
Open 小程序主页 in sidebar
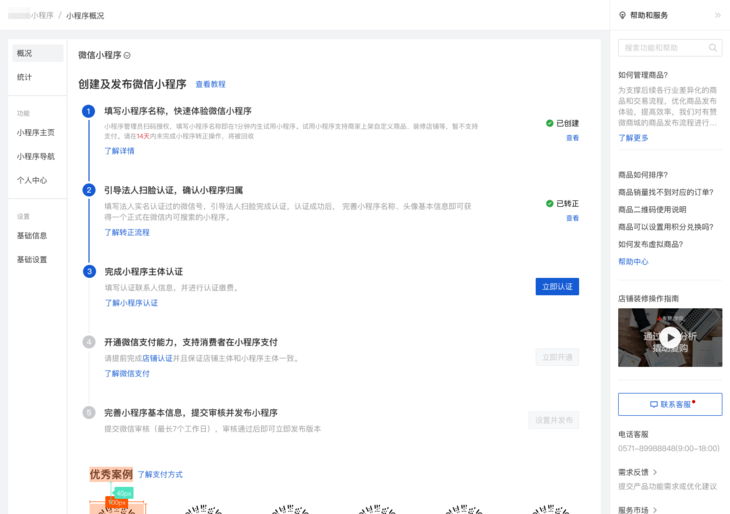pos(36,133)
